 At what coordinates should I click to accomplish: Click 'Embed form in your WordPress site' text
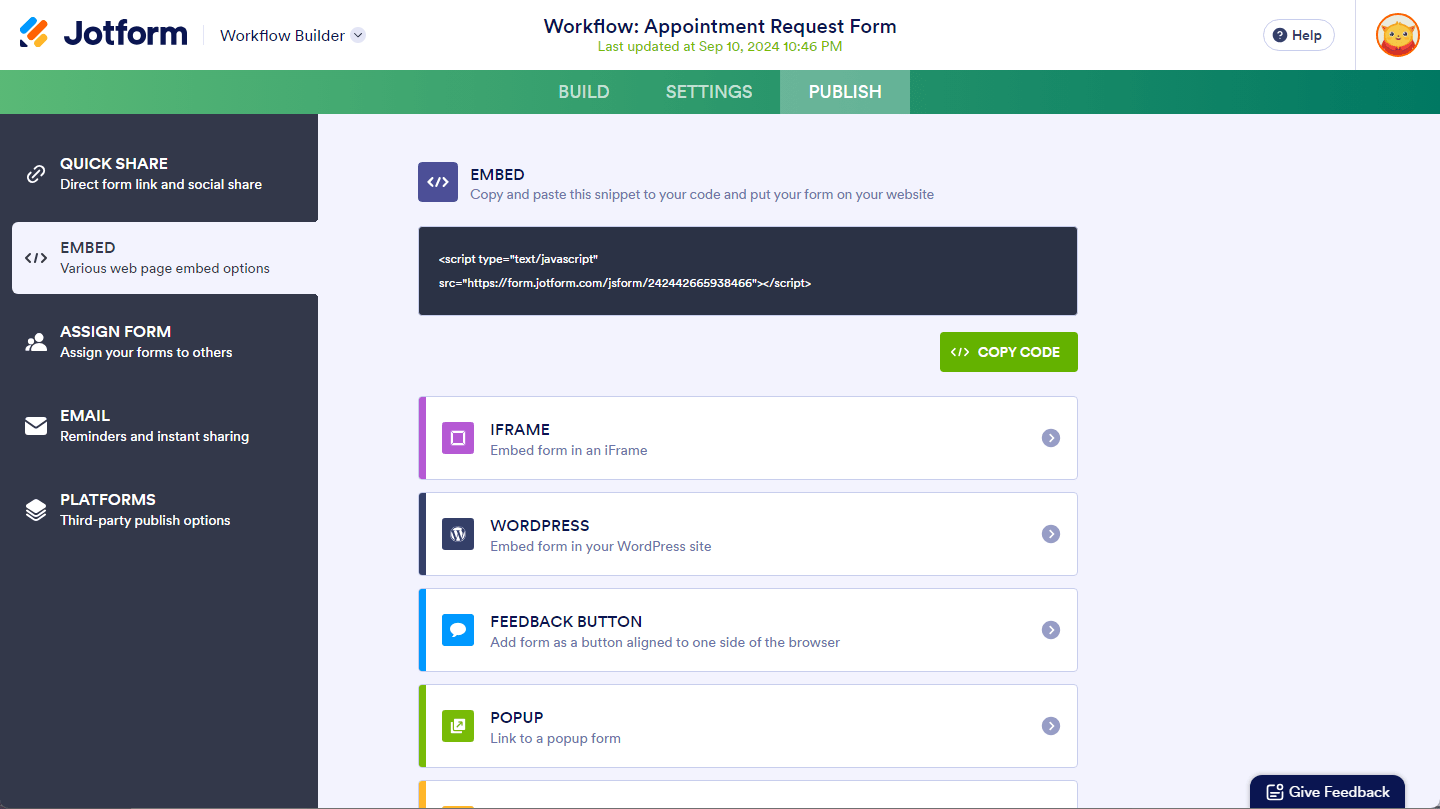click(601, 547)
